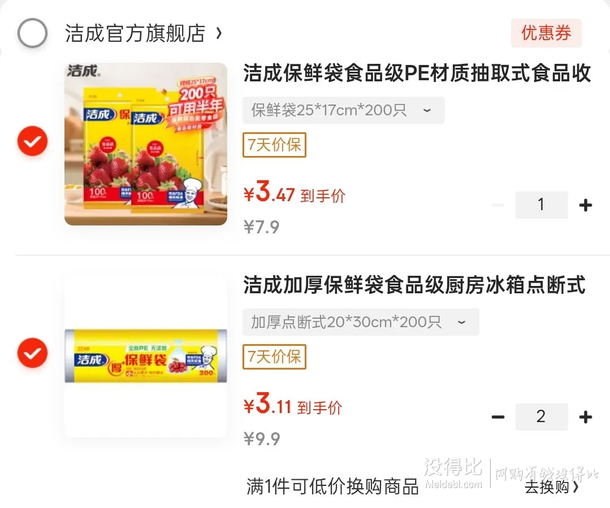
Task: Uncheck the 25*17cm 保鲜袋 item
Action: tap(32, 141)
